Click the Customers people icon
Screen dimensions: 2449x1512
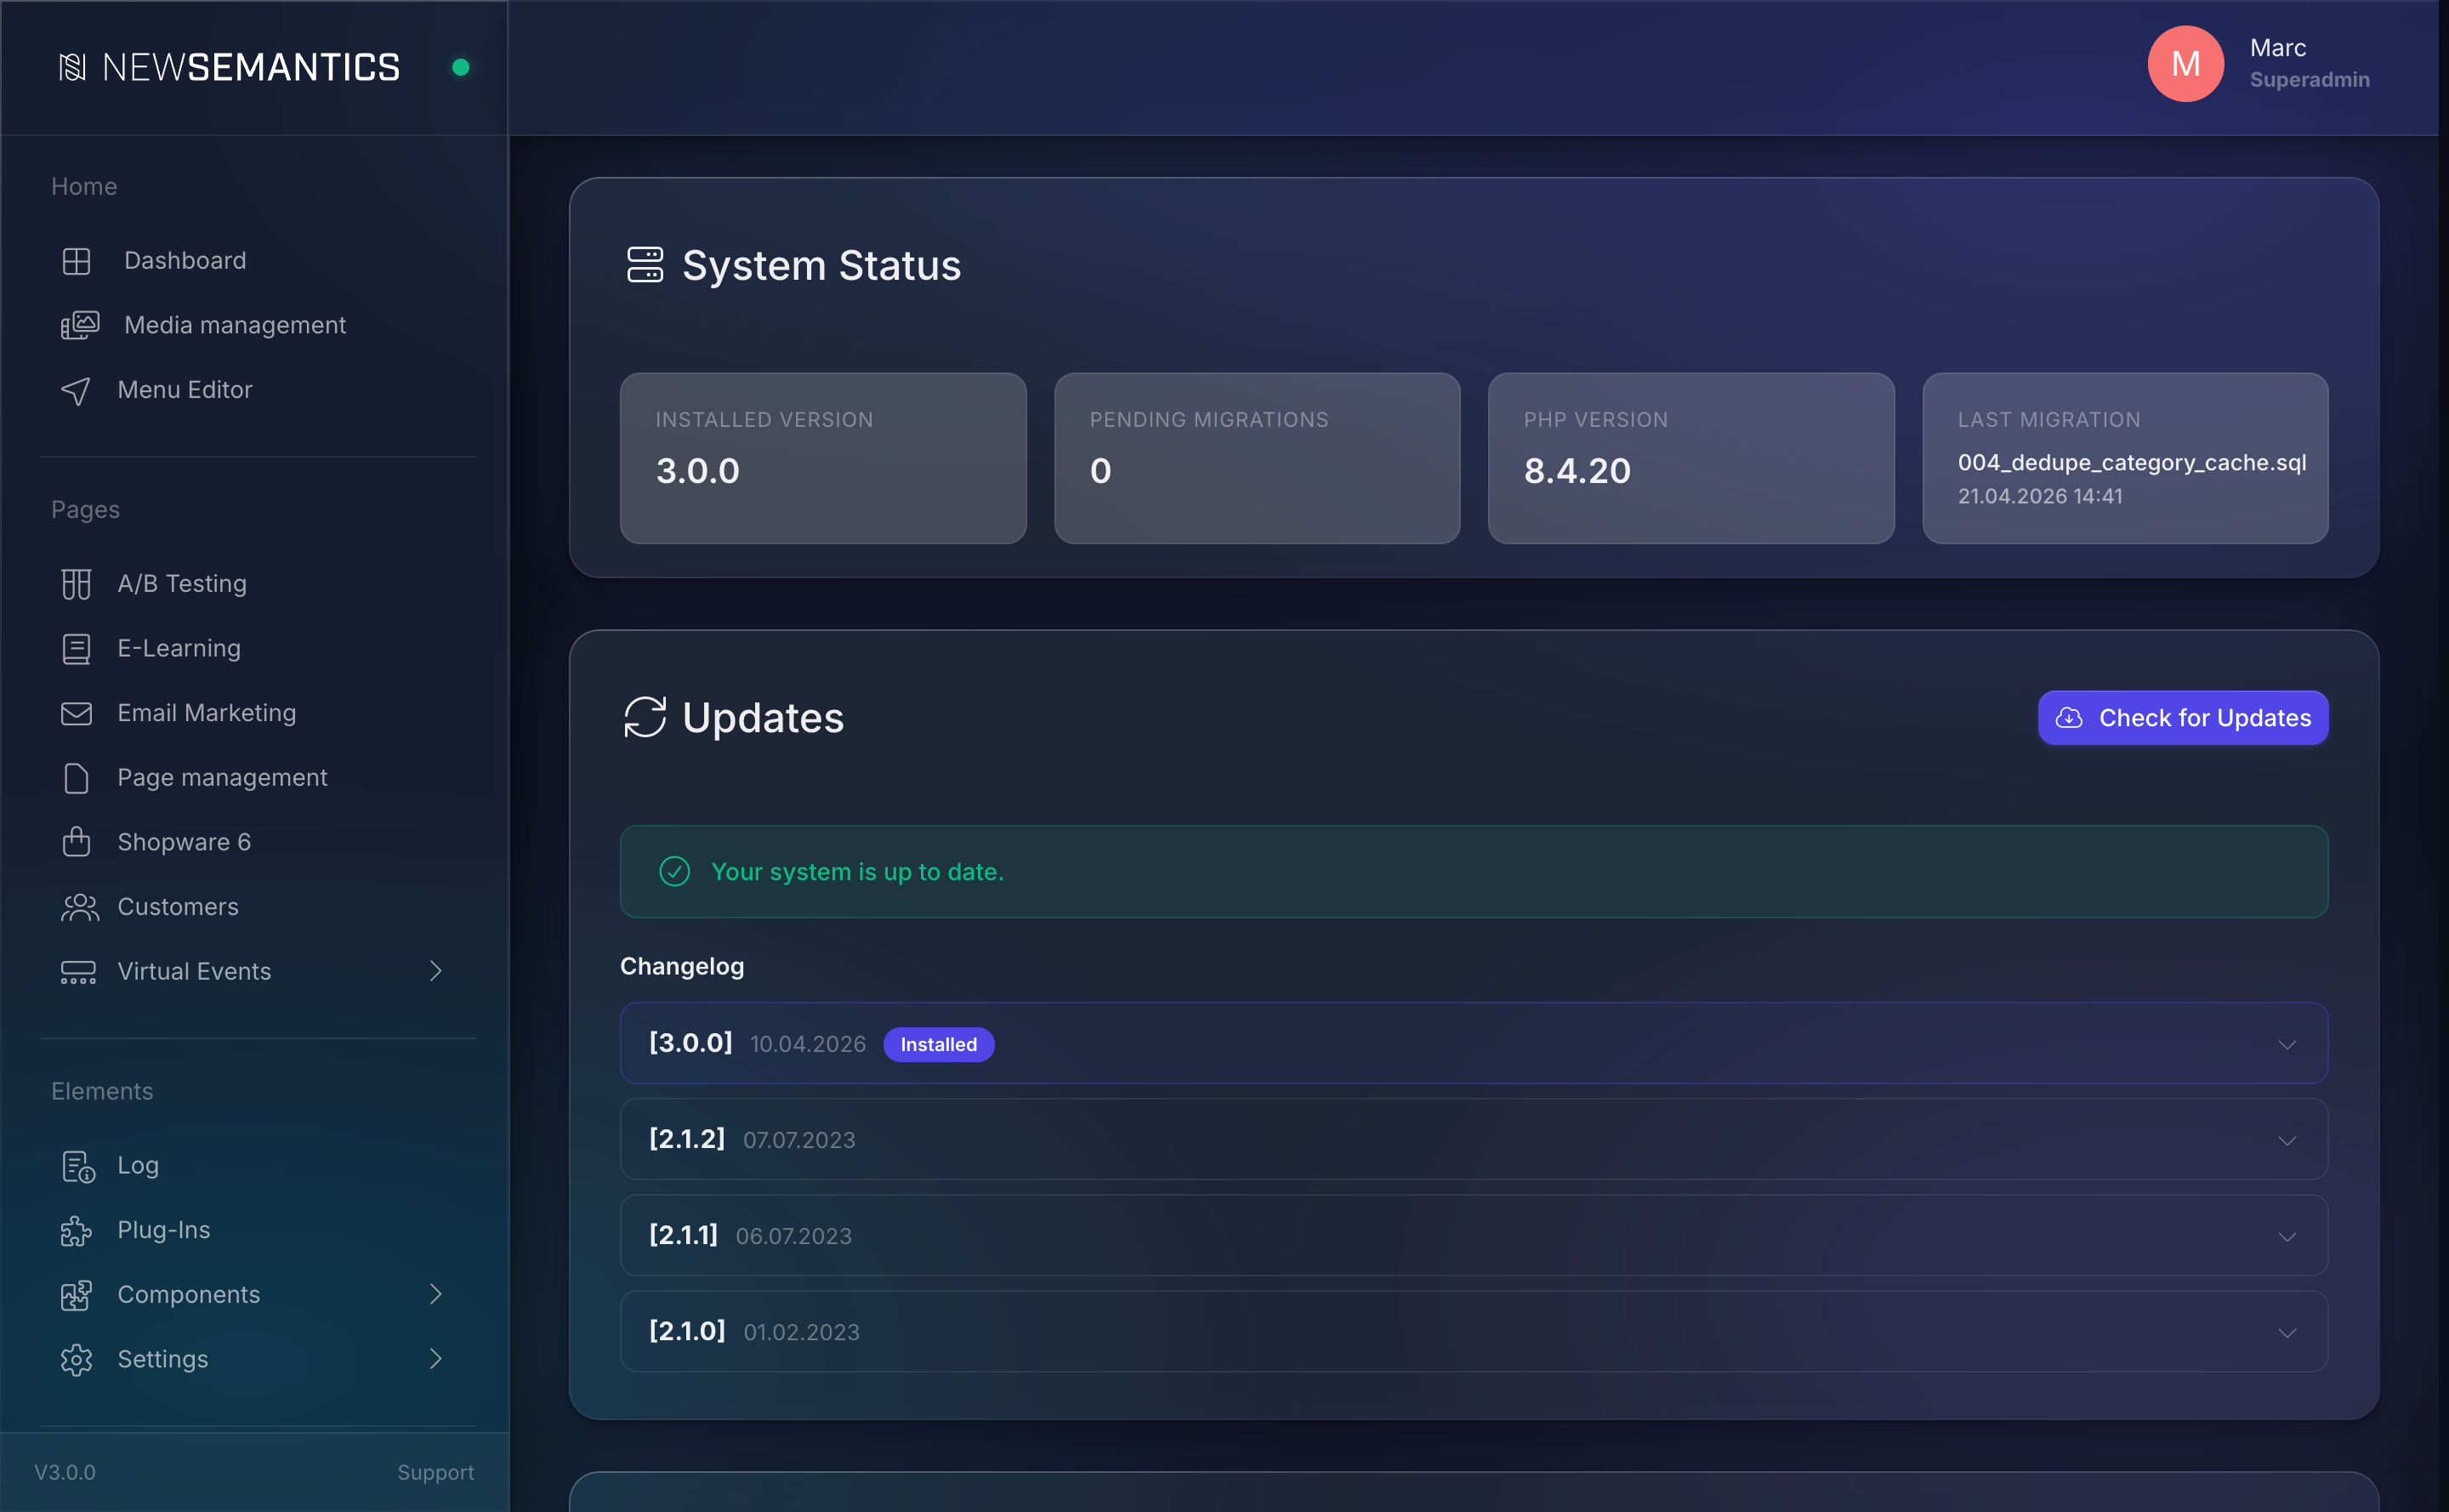coord(79,907)
